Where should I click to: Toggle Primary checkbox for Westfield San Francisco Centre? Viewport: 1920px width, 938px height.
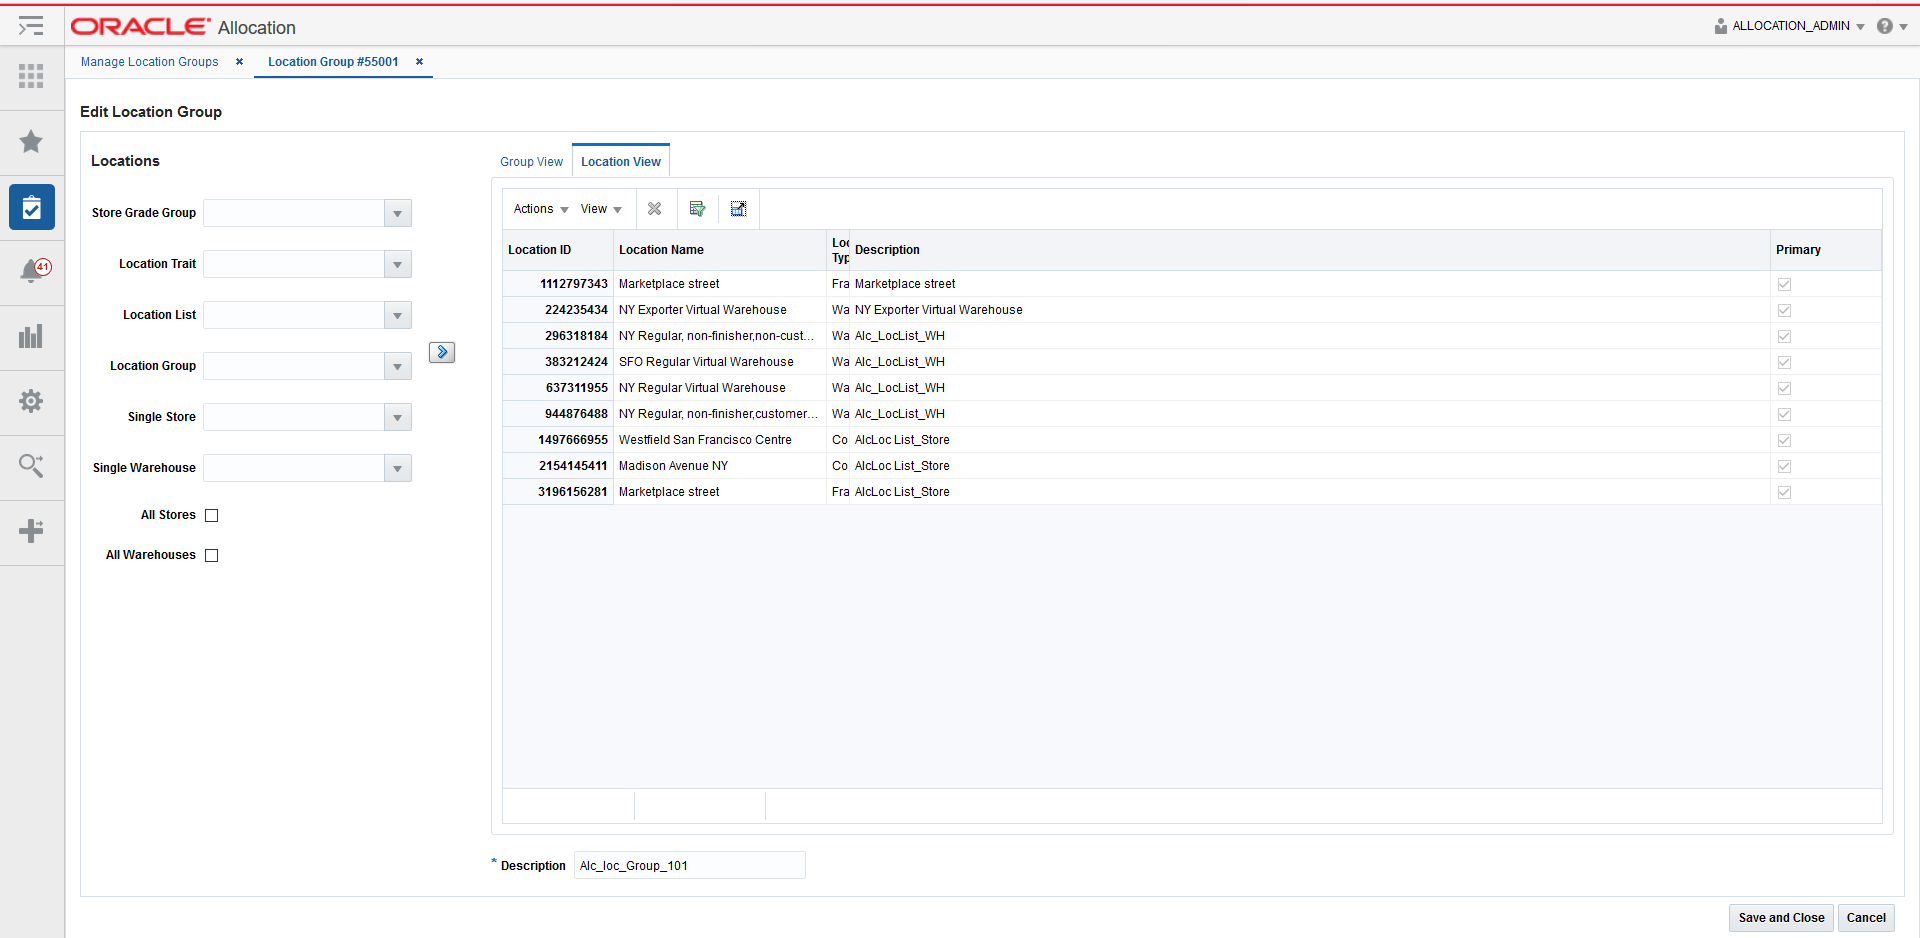tap(1784, 440)
